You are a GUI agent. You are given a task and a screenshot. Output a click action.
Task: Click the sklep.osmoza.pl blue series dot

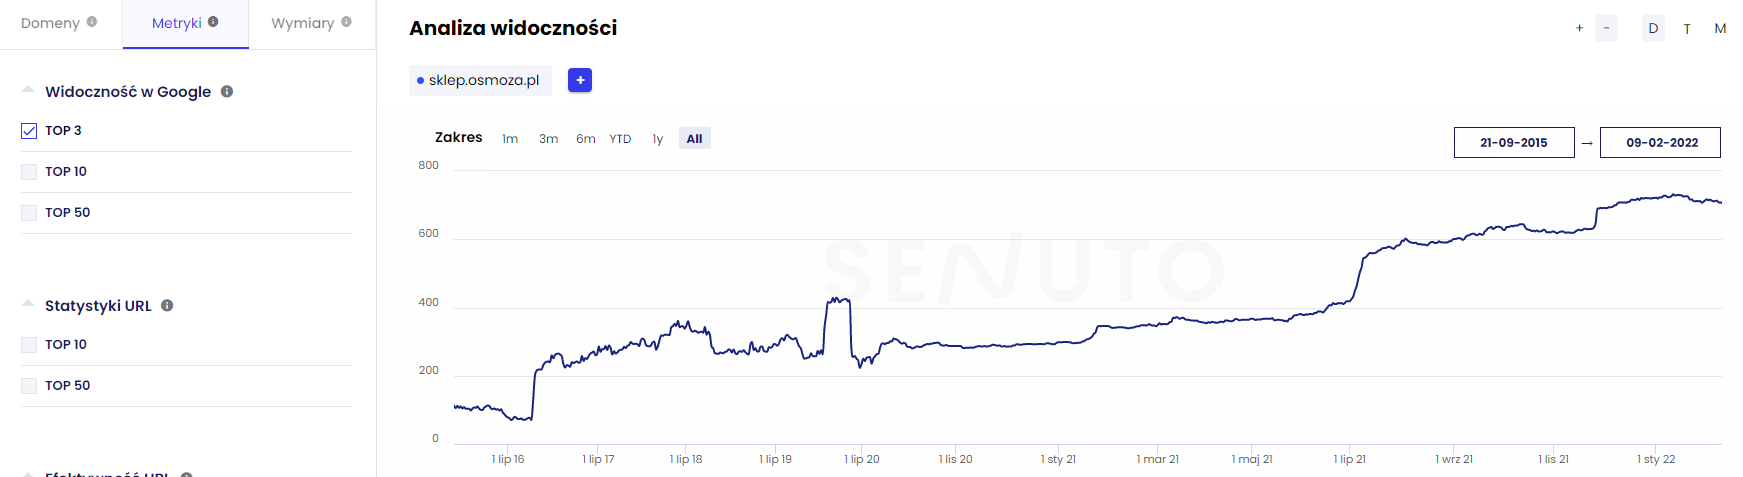(x=420, y=81)
